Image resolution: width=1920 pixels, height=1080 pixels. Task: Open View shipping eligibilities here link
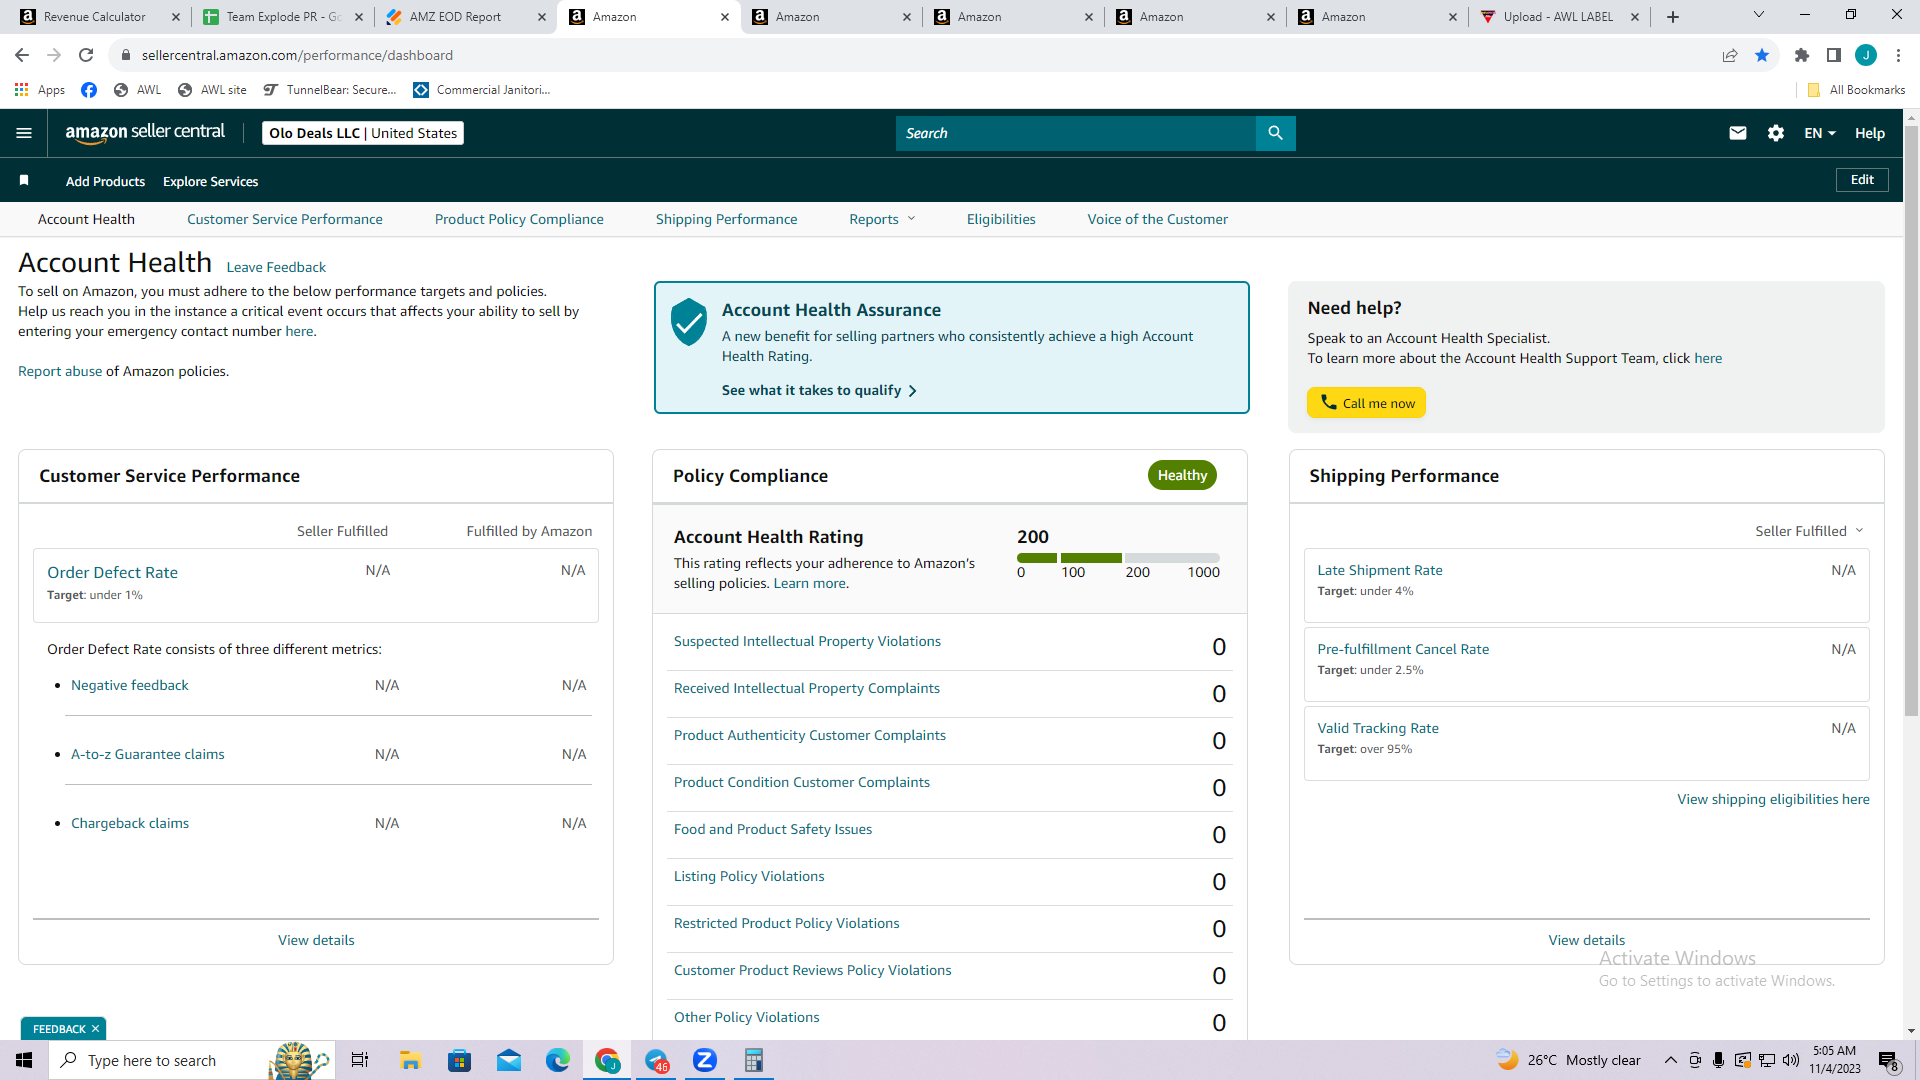[x=1773, y=799]
